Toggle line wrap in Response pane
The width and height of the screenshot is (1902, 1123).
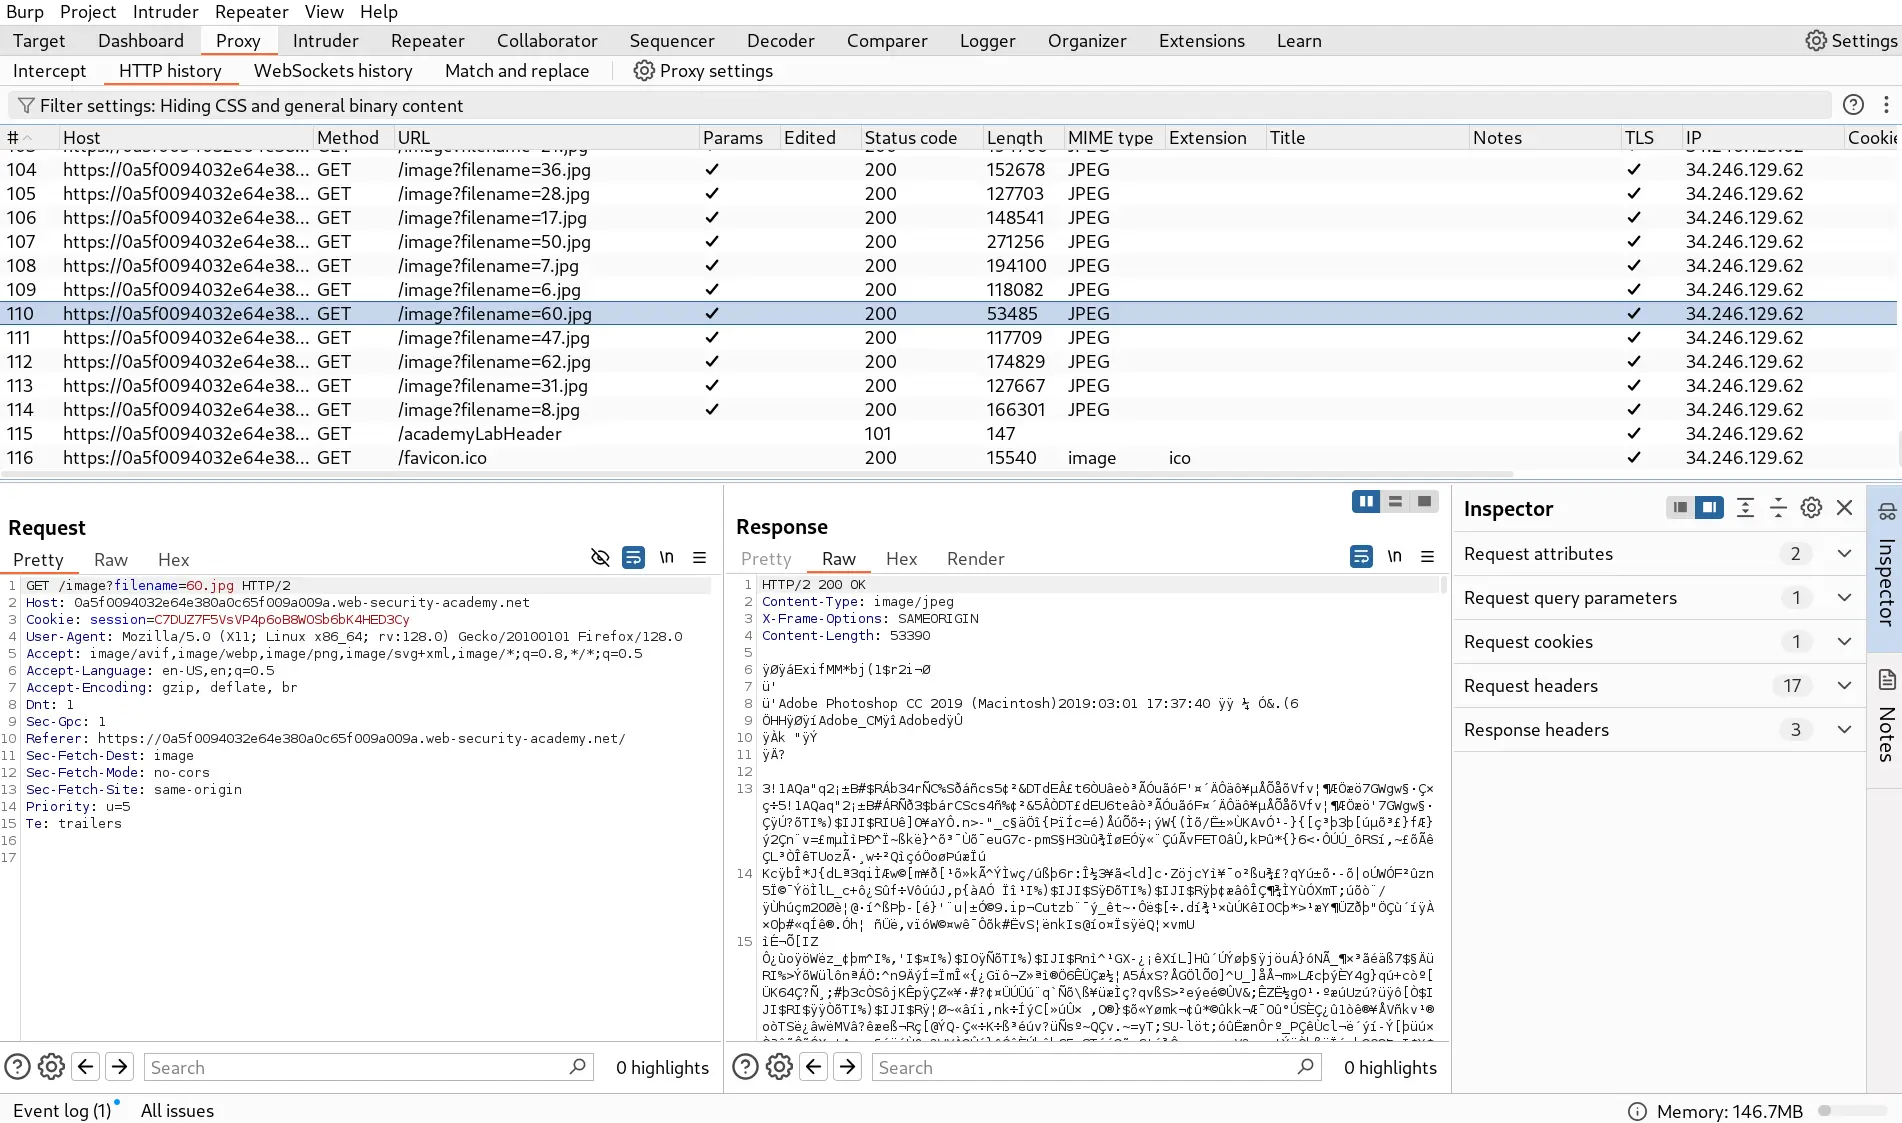click(1361, 557)
